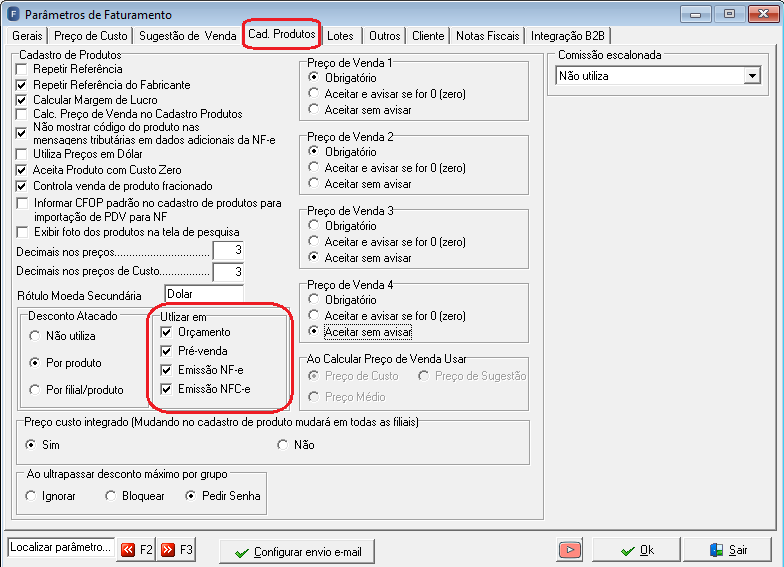Enable Informar CFOP padrão checkbox
This screenshot has width=784, height=567.
pos(22,203)
